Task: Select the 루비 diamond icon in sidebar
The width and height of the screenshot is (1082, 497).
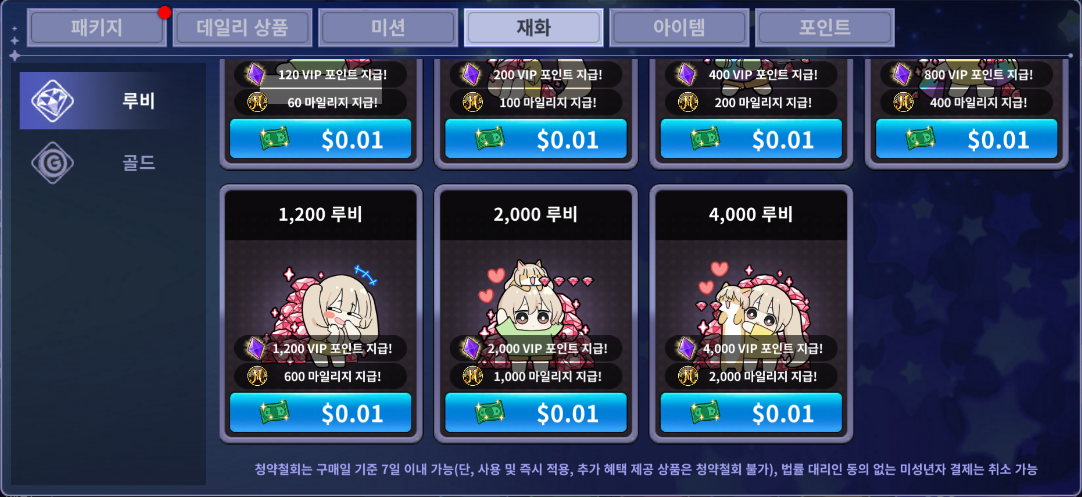Action: pos(52,101)
